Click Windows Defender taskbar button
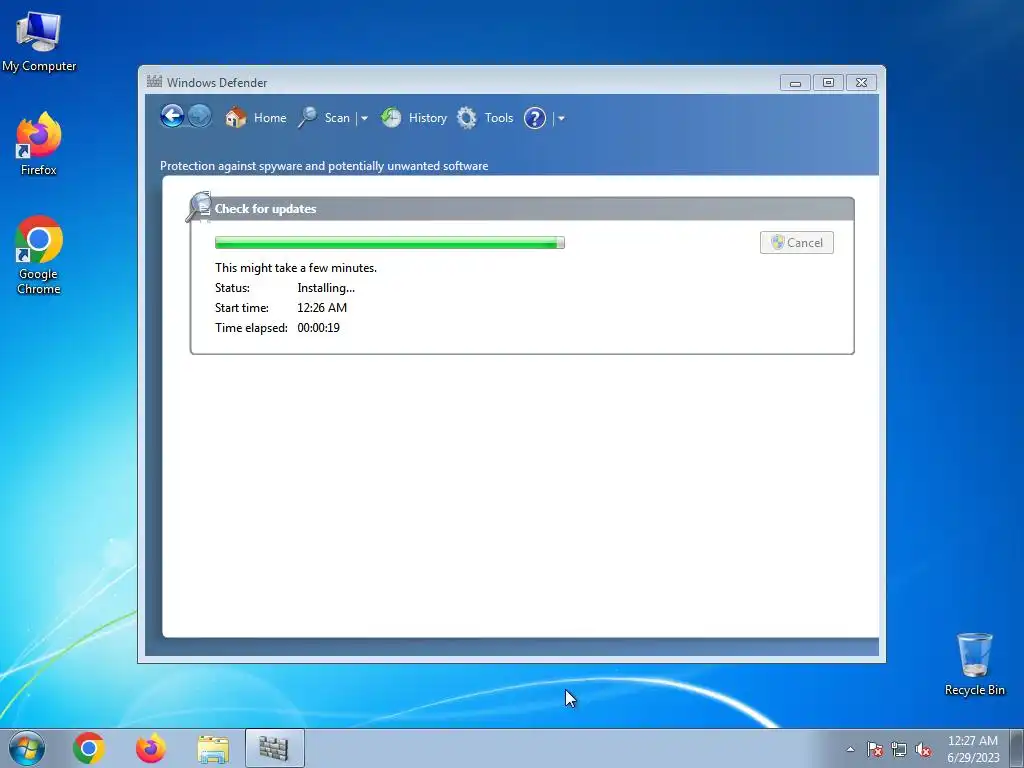 tap(274, 748)
